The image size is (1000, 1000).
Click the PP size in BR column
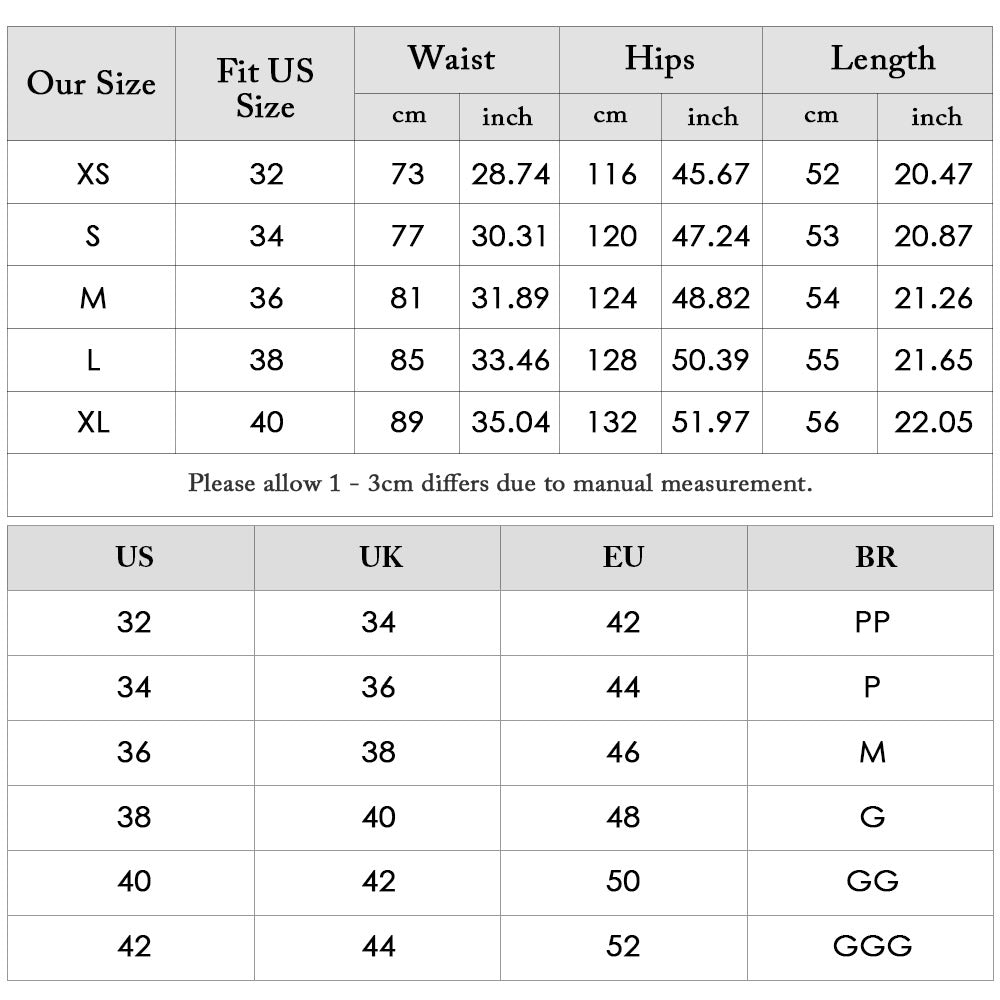coord(872,622)
